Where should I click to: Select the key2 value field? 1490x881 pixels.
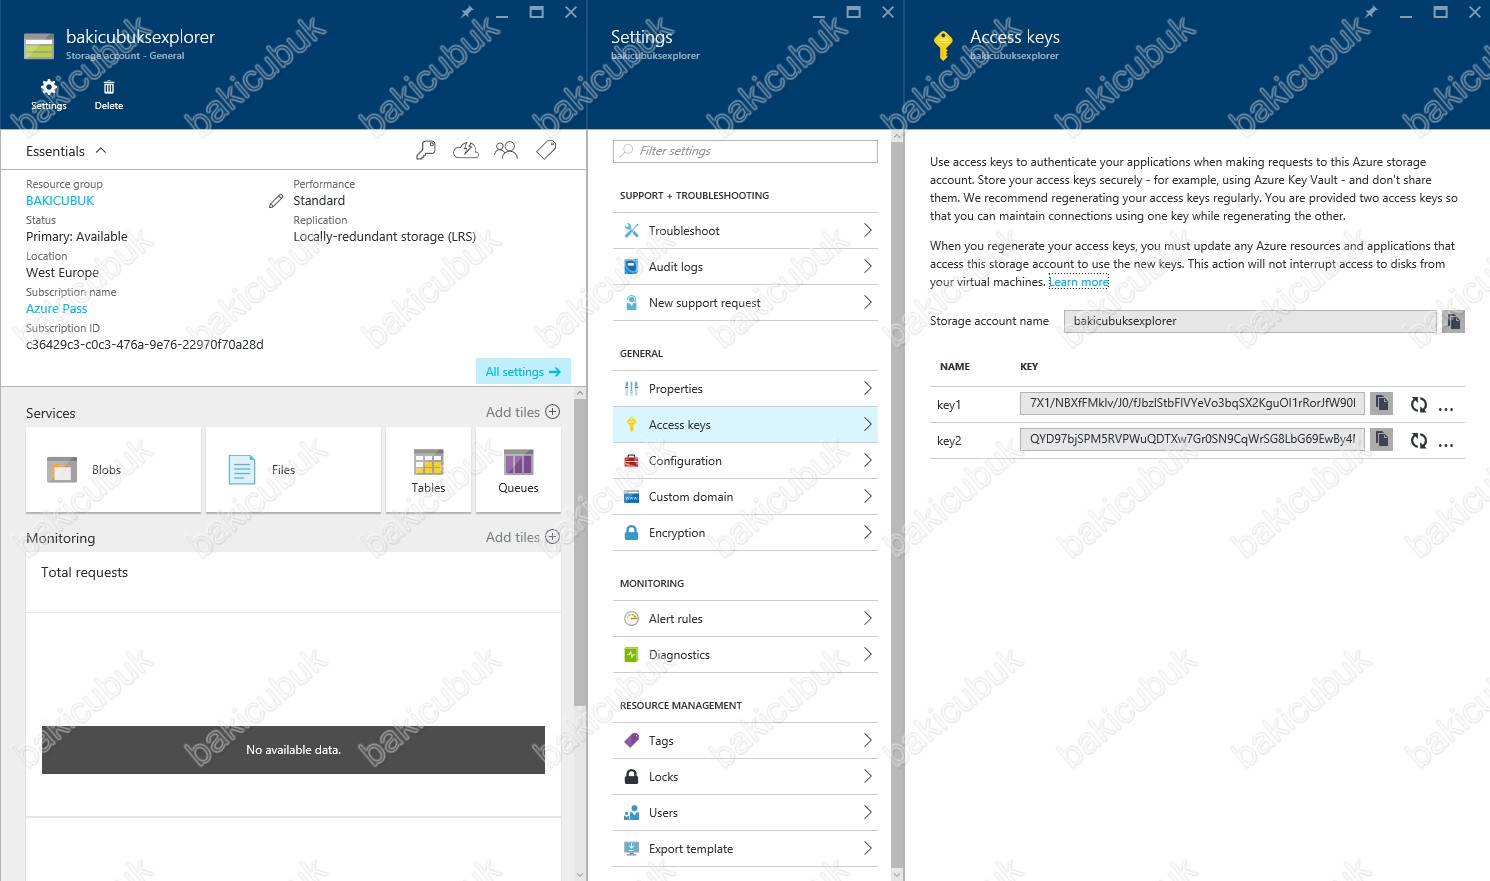[x=1192, y=439]
